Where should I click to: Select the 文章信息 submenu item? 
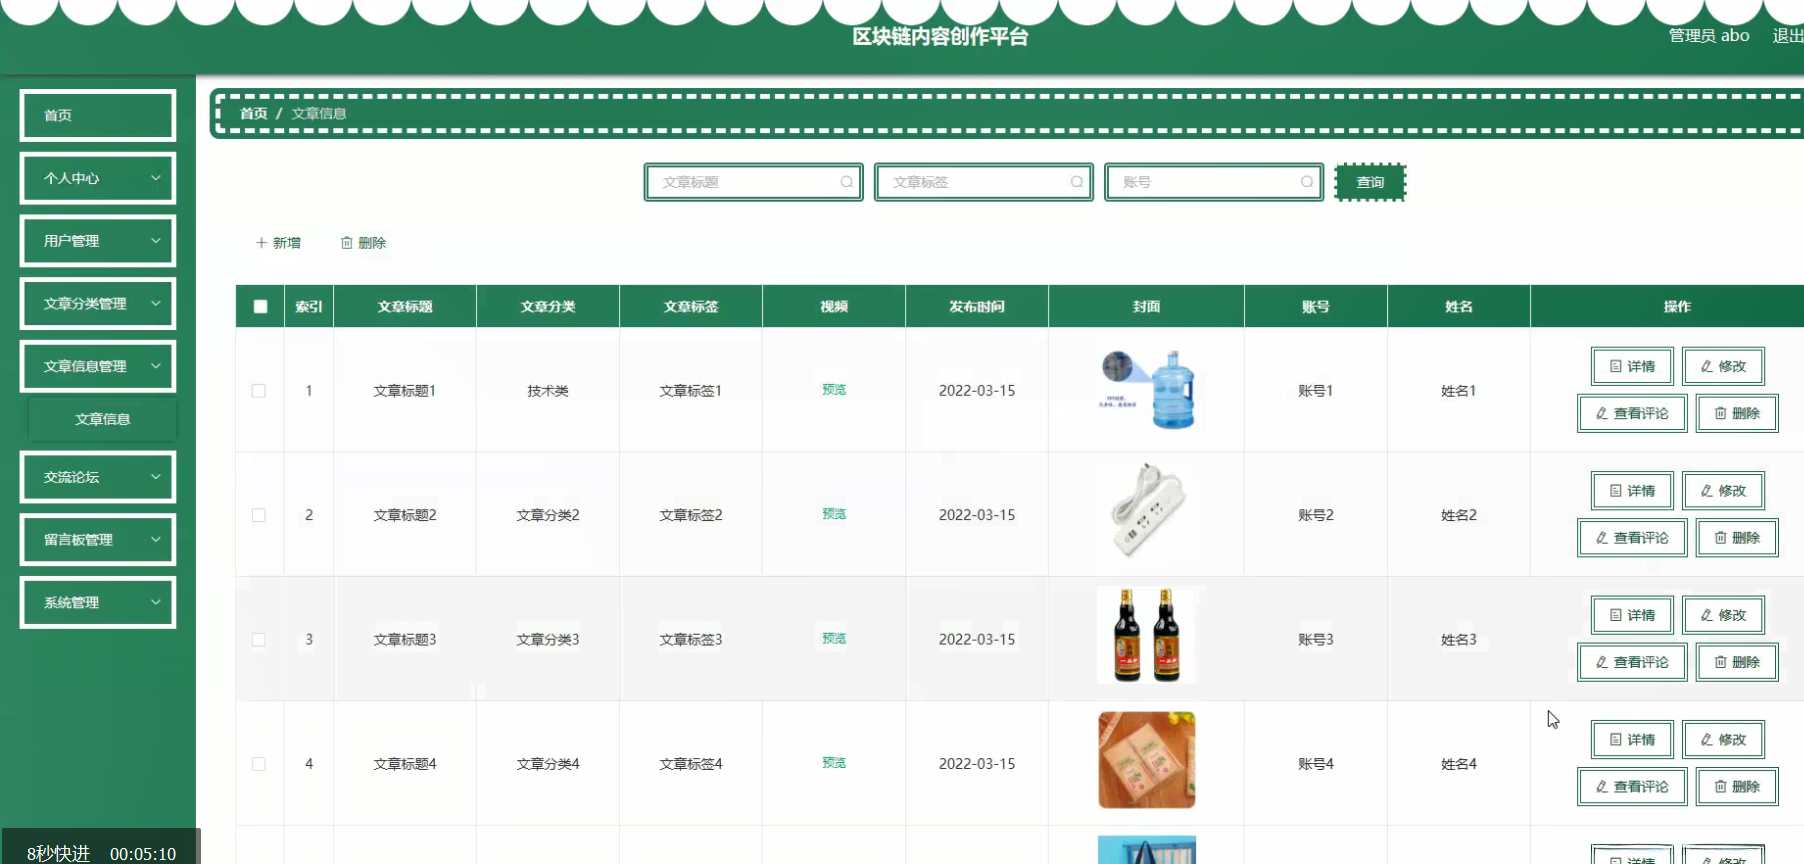coord(103,420)
